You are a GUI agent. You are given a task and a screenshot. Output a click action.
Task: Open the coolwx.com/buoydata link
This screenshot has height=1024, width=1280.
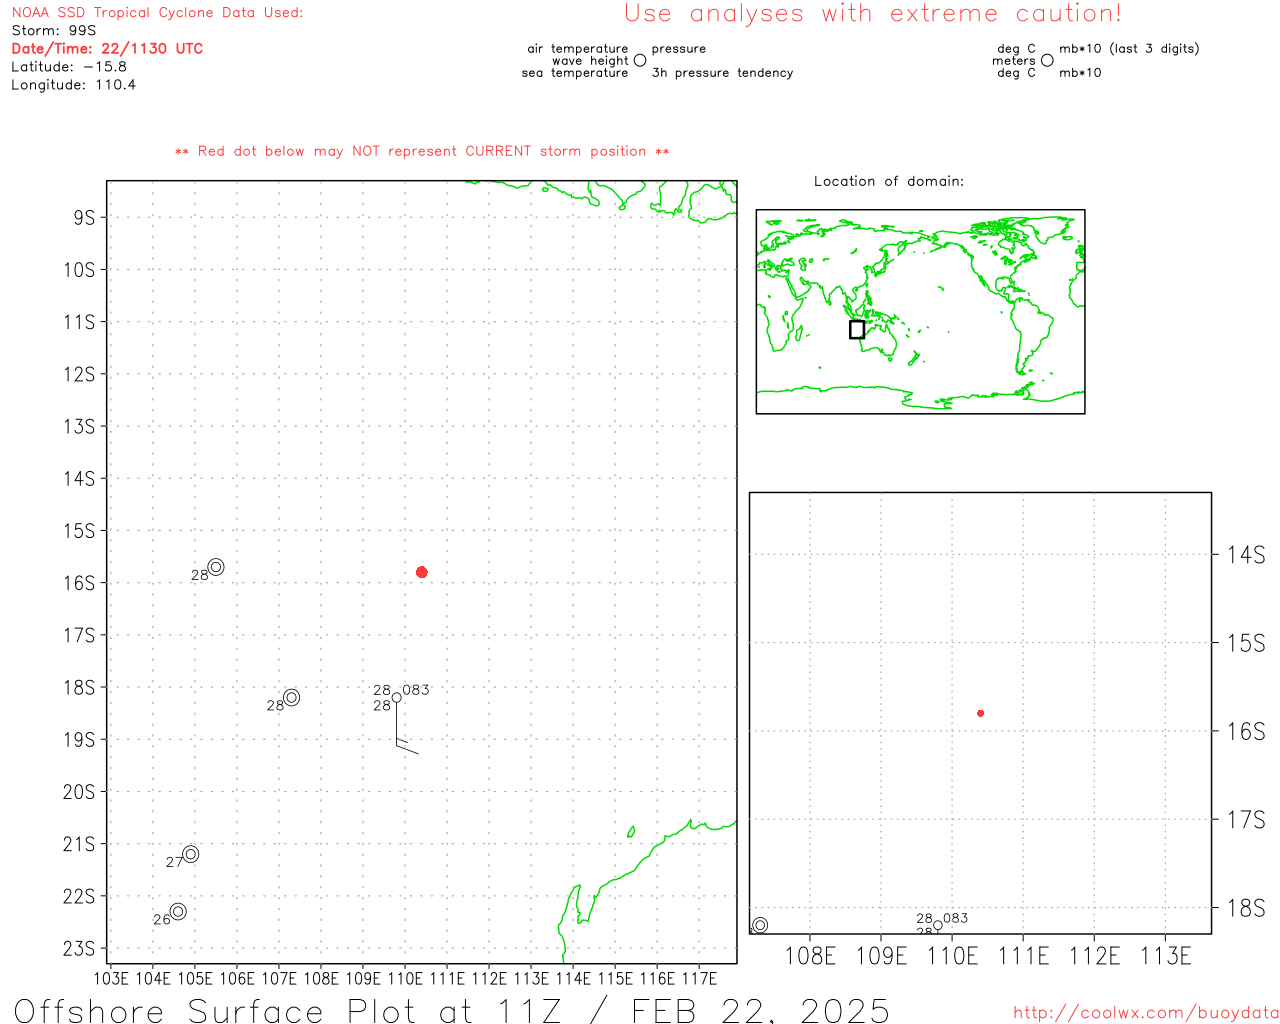(x=1146, y=1013)
